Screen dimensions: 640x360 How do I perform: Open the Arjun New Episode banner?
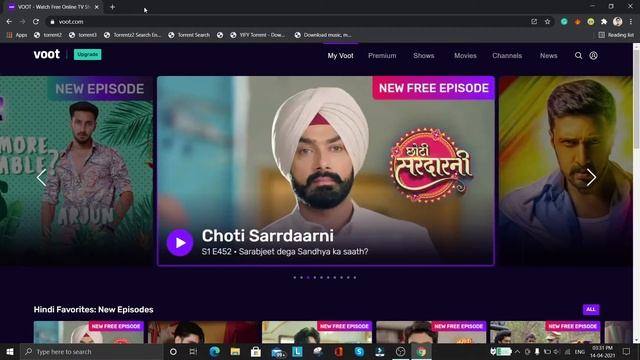pyautogui.click(x=76, y=171)
